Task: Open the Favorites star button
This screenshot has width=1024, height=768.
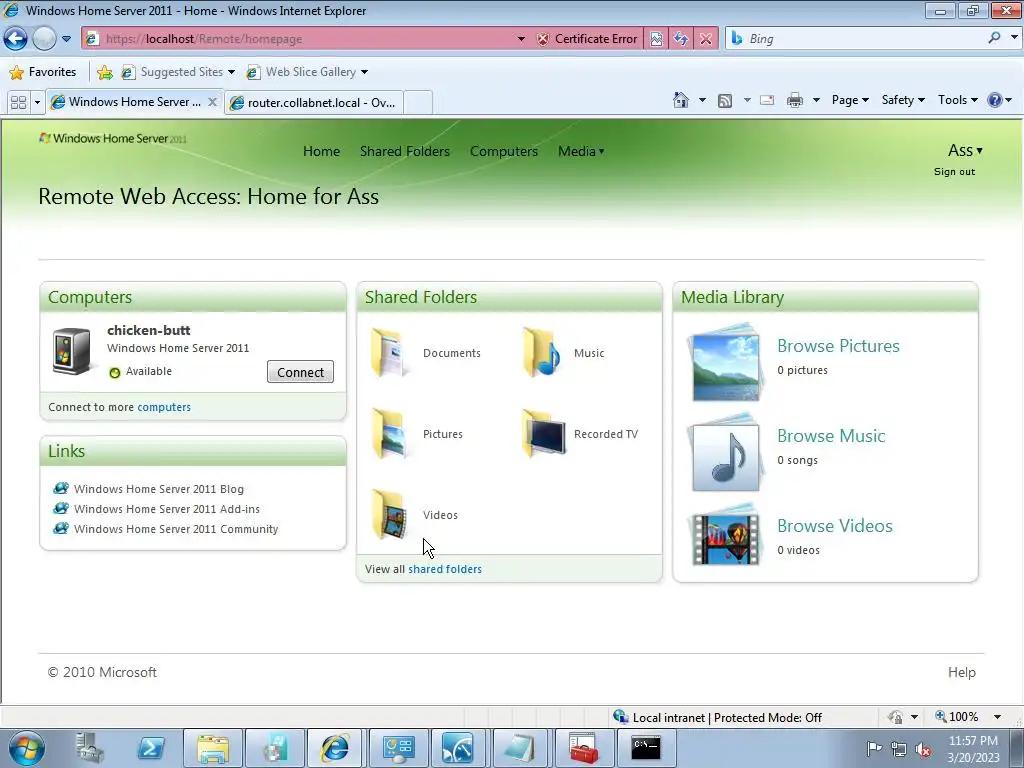Action: click(x=43, y=72)
